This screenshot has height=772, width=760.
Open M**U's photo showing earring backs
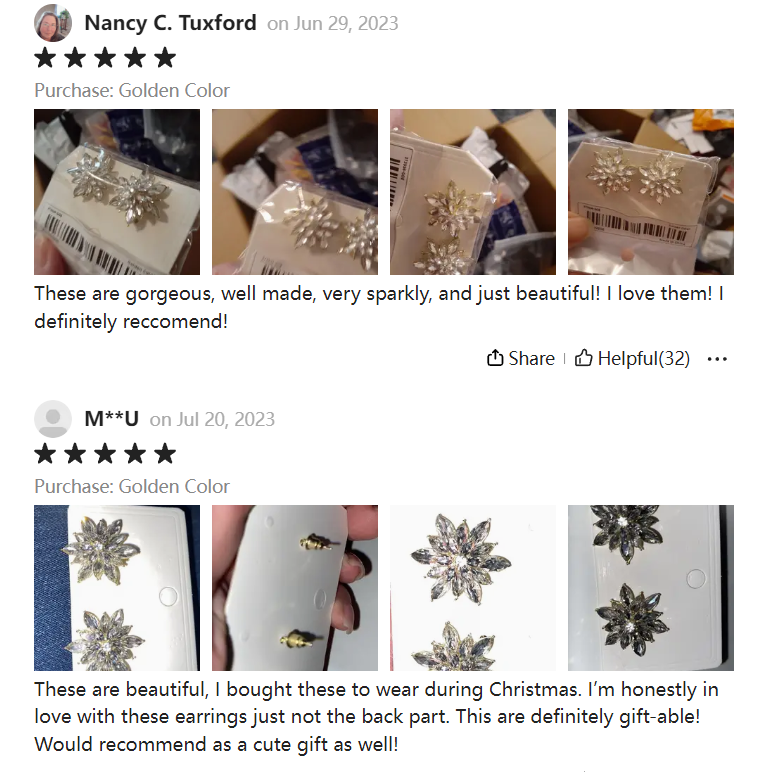[x=295, y=588]
